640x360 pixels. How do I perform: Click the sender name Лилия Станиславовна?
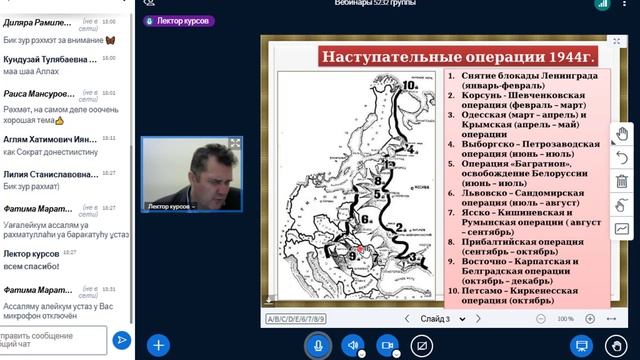pos(51,174)
